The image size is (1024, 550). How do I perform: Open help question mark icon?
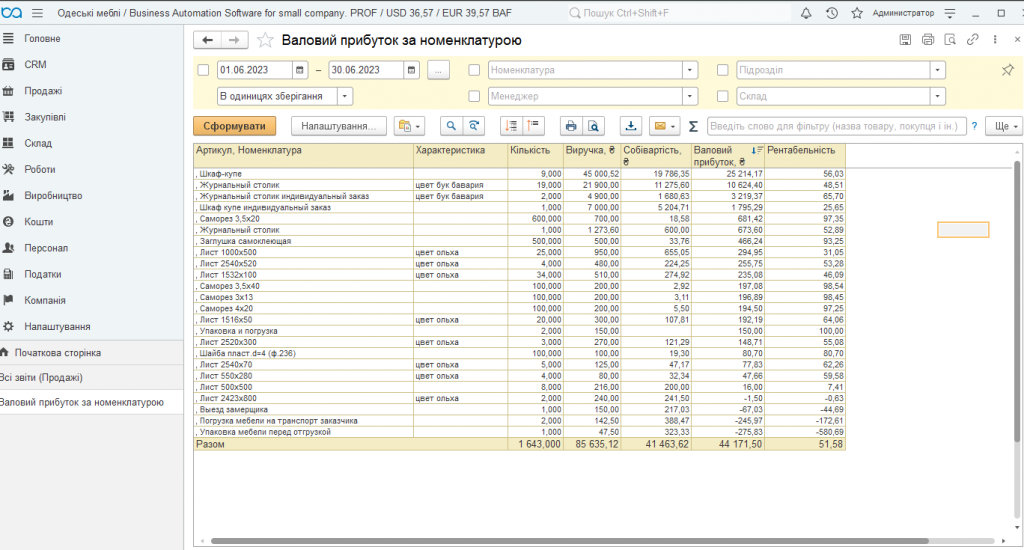(x=974, y=126)
